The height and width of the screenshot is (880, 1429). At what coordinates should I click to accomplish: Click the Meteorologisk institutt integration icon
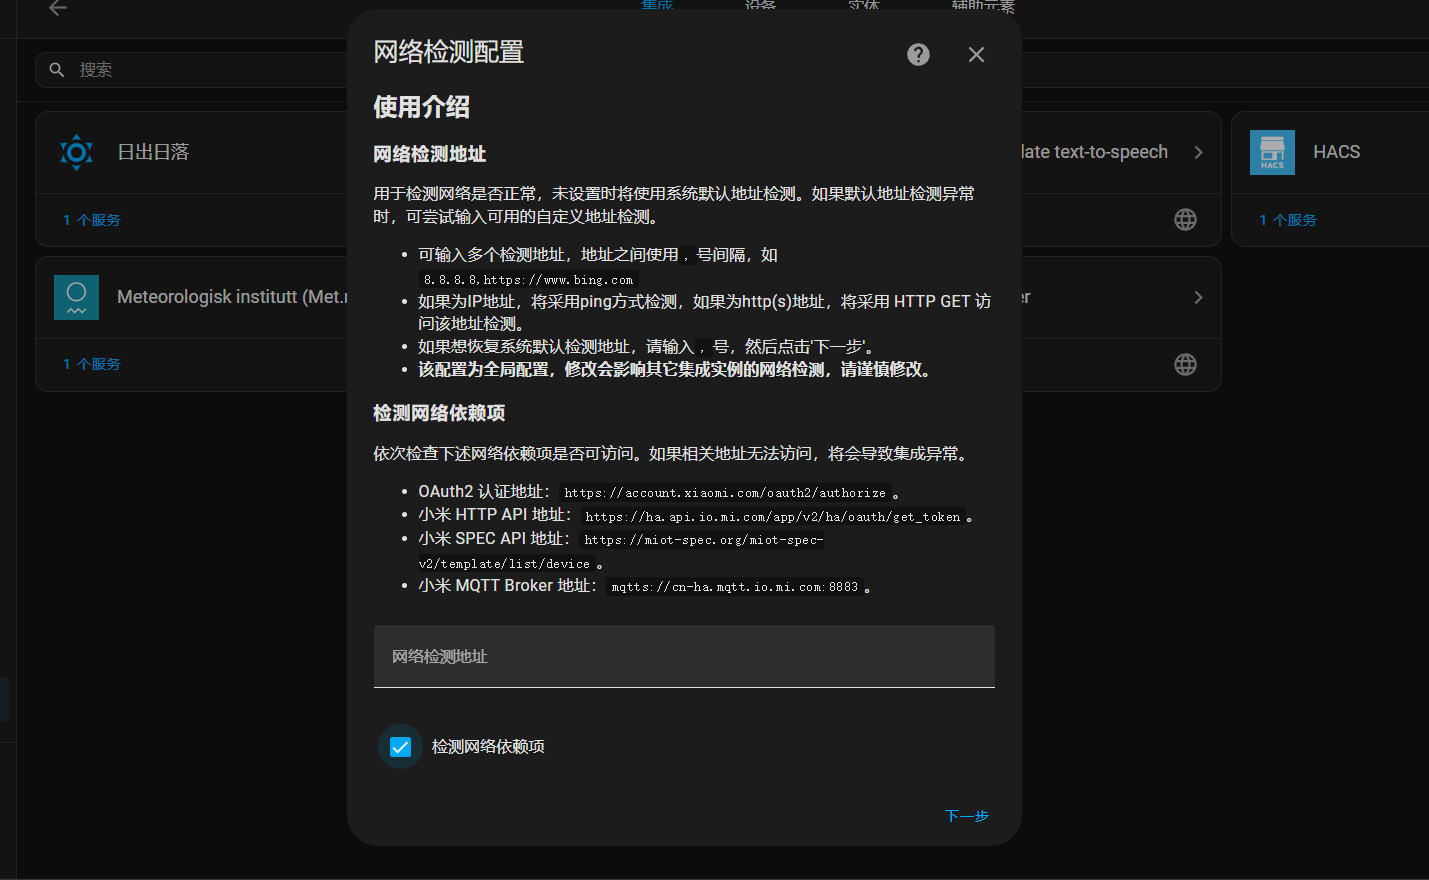coord(76,297)
